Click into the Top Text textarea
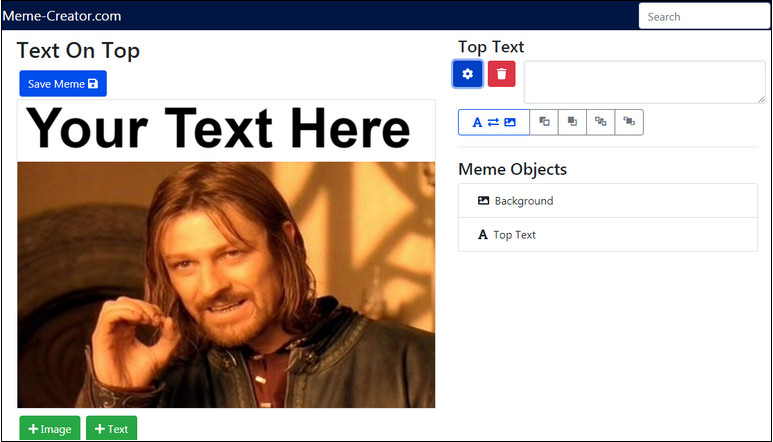 click(645, 82)
